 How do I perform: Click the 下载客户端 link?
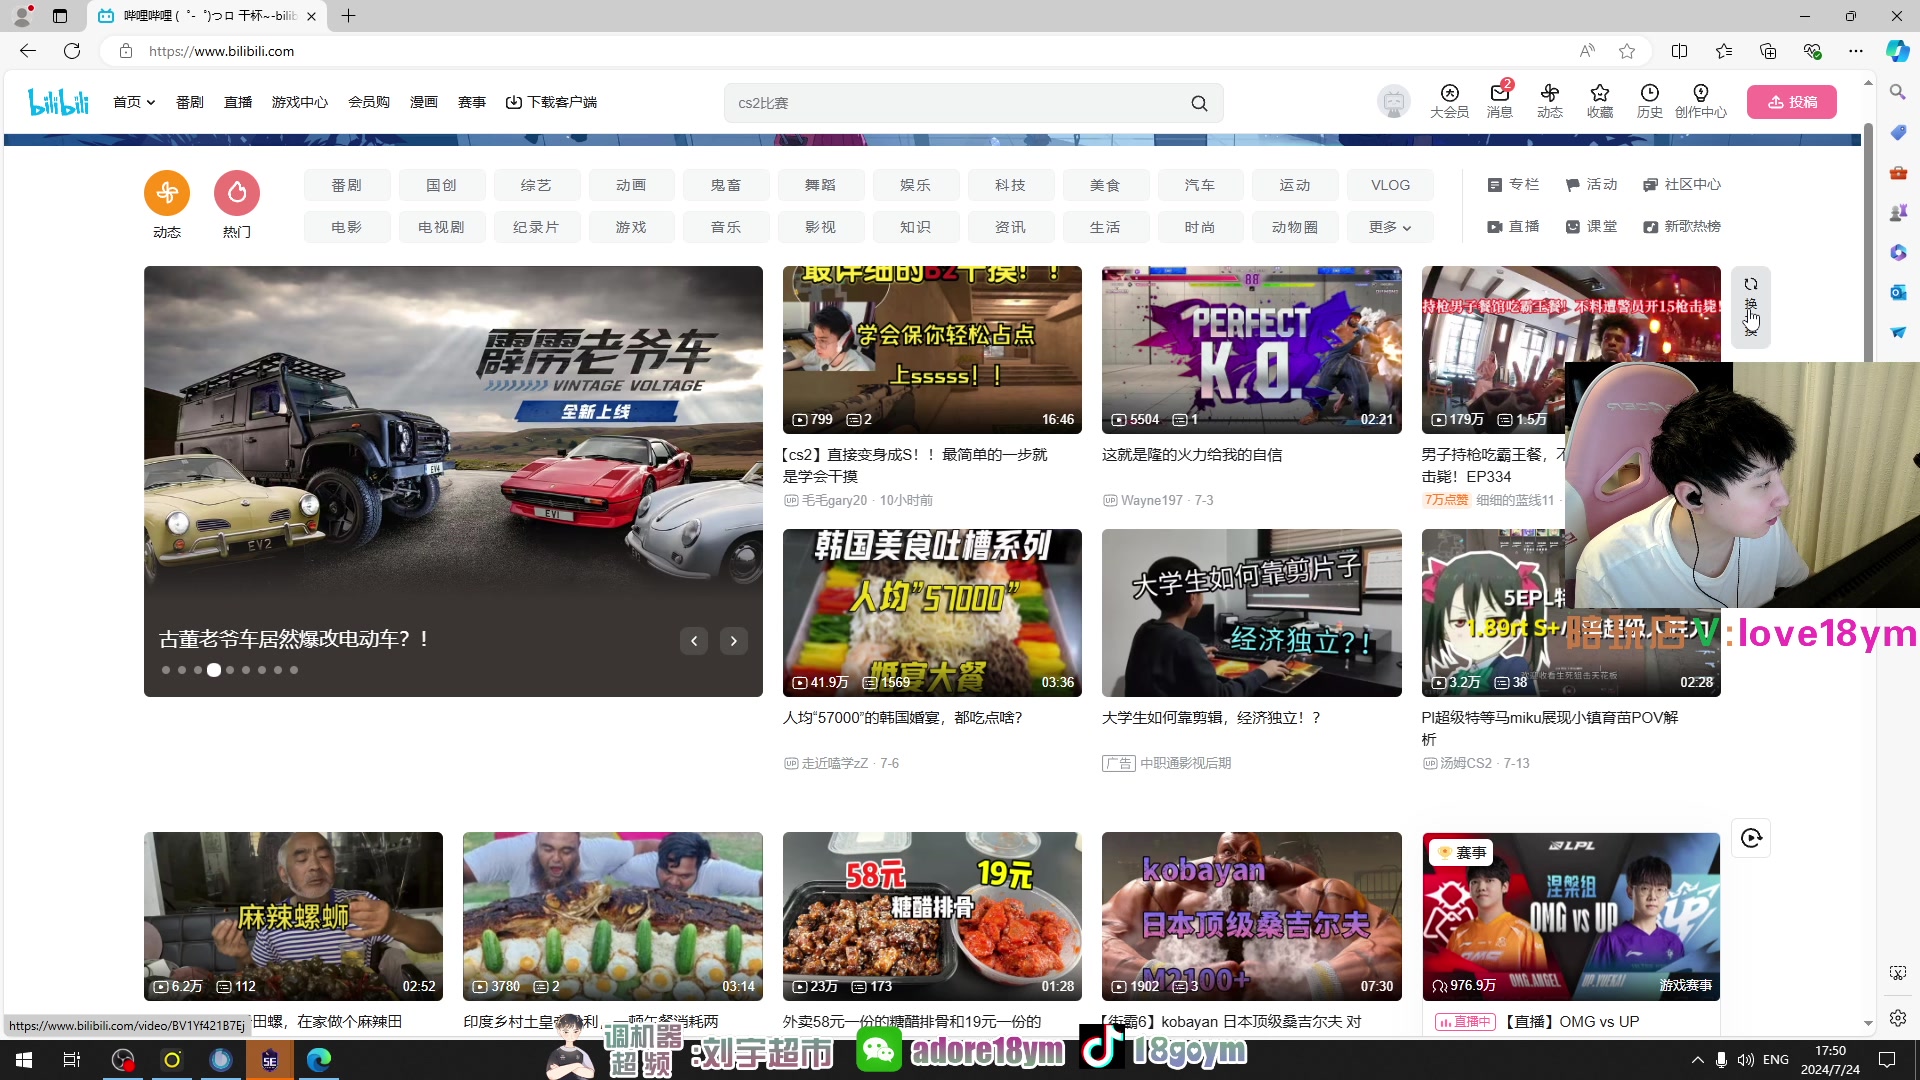pos(551,102)
